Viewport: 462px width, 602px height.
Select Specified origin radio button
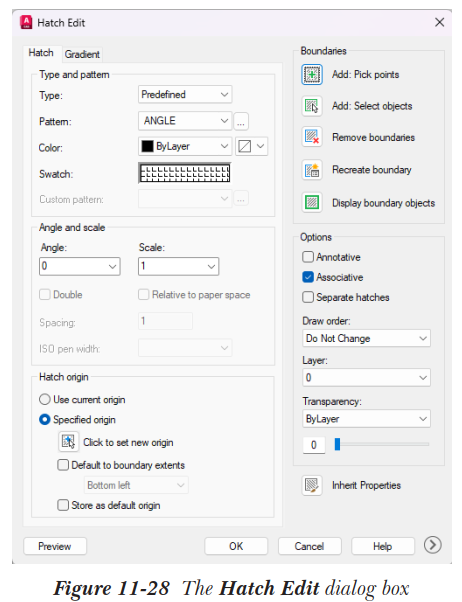[x=45, y=420]
